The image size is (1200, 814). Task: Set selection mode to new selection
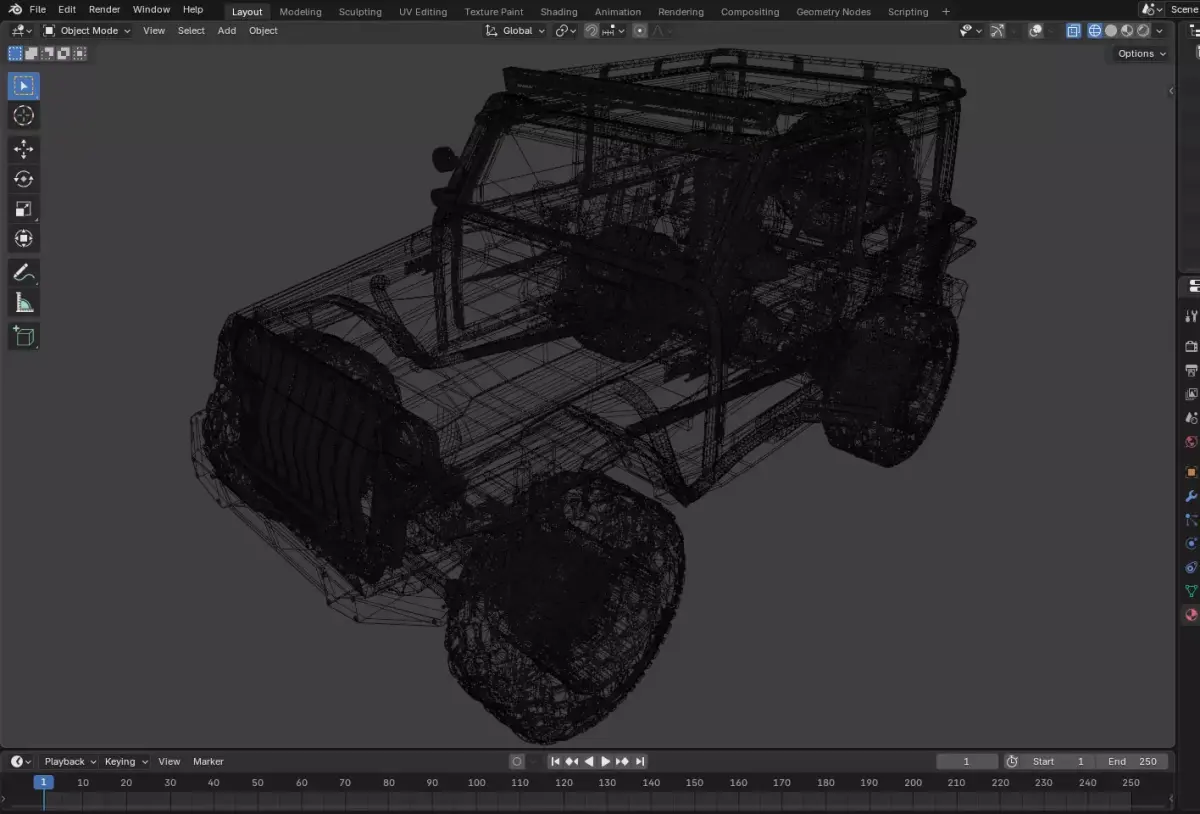16,53
